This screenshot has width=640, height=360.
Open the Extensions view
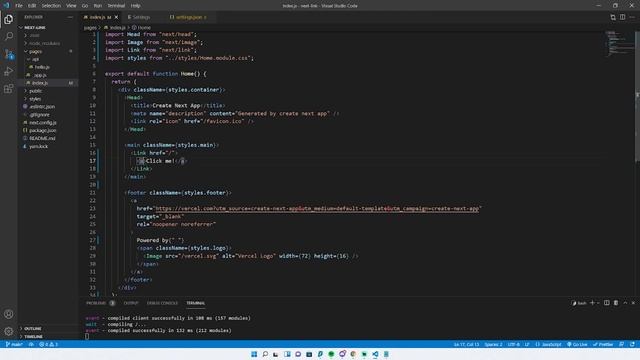coord(9,89)
